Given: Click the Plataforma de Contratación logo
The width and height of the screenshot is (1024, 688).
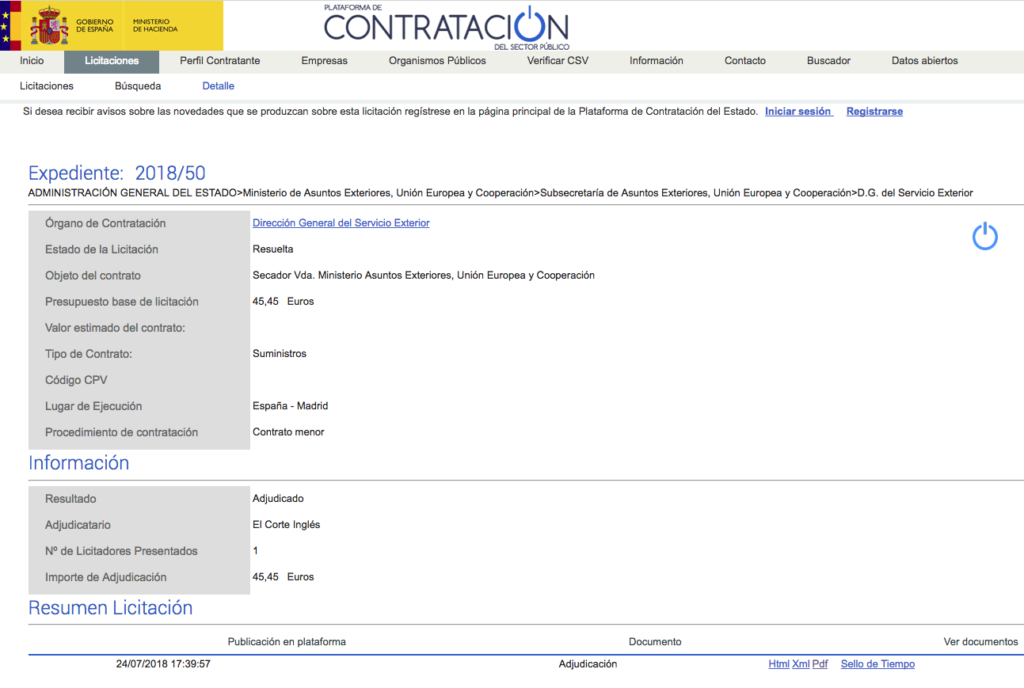Looking at the screenshot, I should click(x=446, y=27).
